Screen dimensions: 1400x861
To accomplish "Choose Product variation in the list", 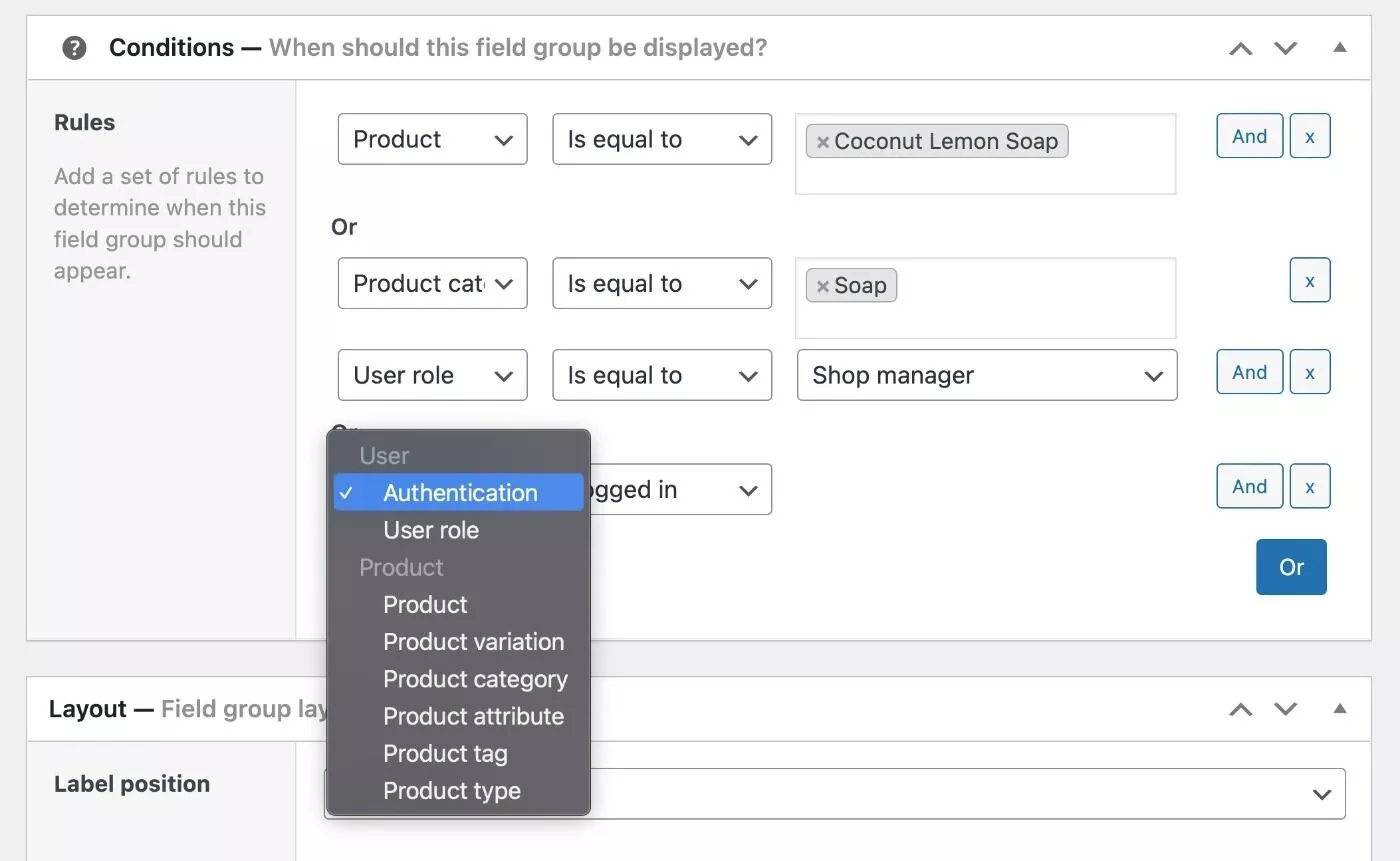I will tap(459, 641).
